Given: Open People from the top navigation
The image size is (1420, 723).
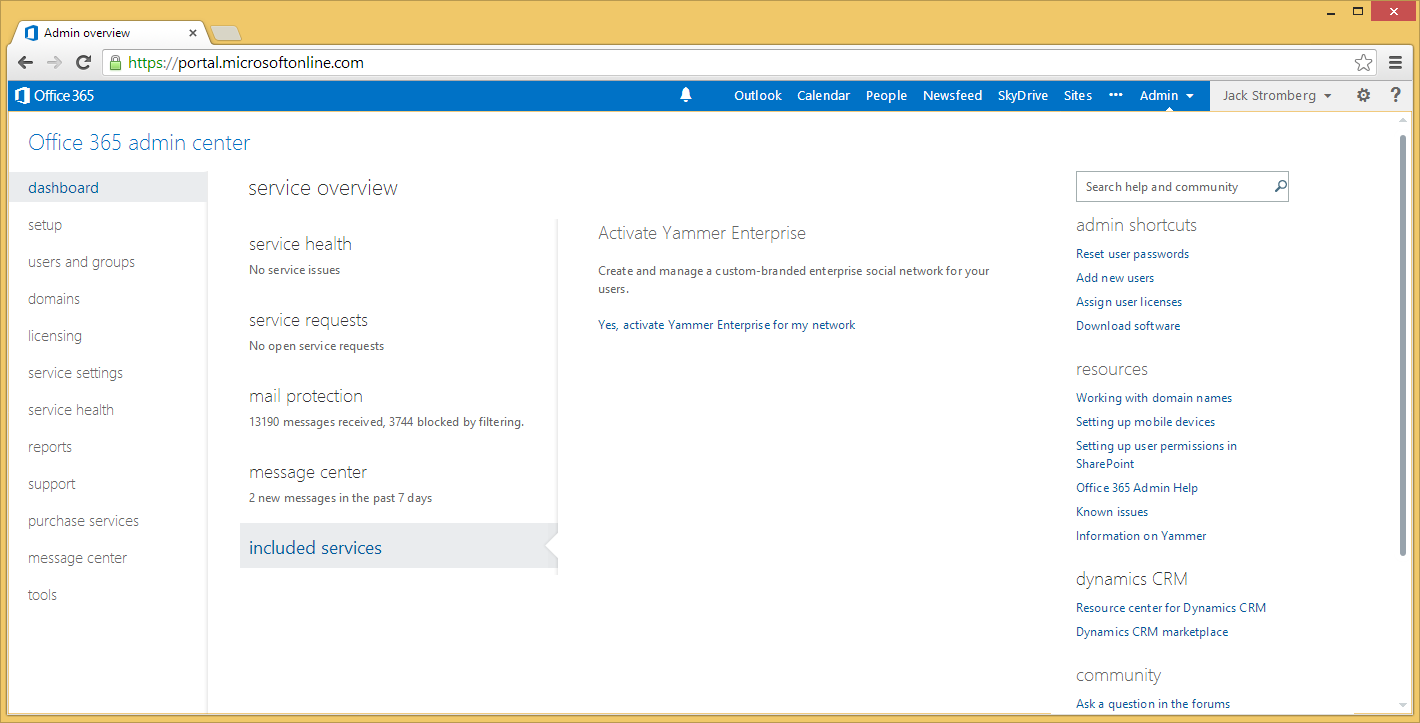Looking at the screenshot, I should (x=886, y=95).
